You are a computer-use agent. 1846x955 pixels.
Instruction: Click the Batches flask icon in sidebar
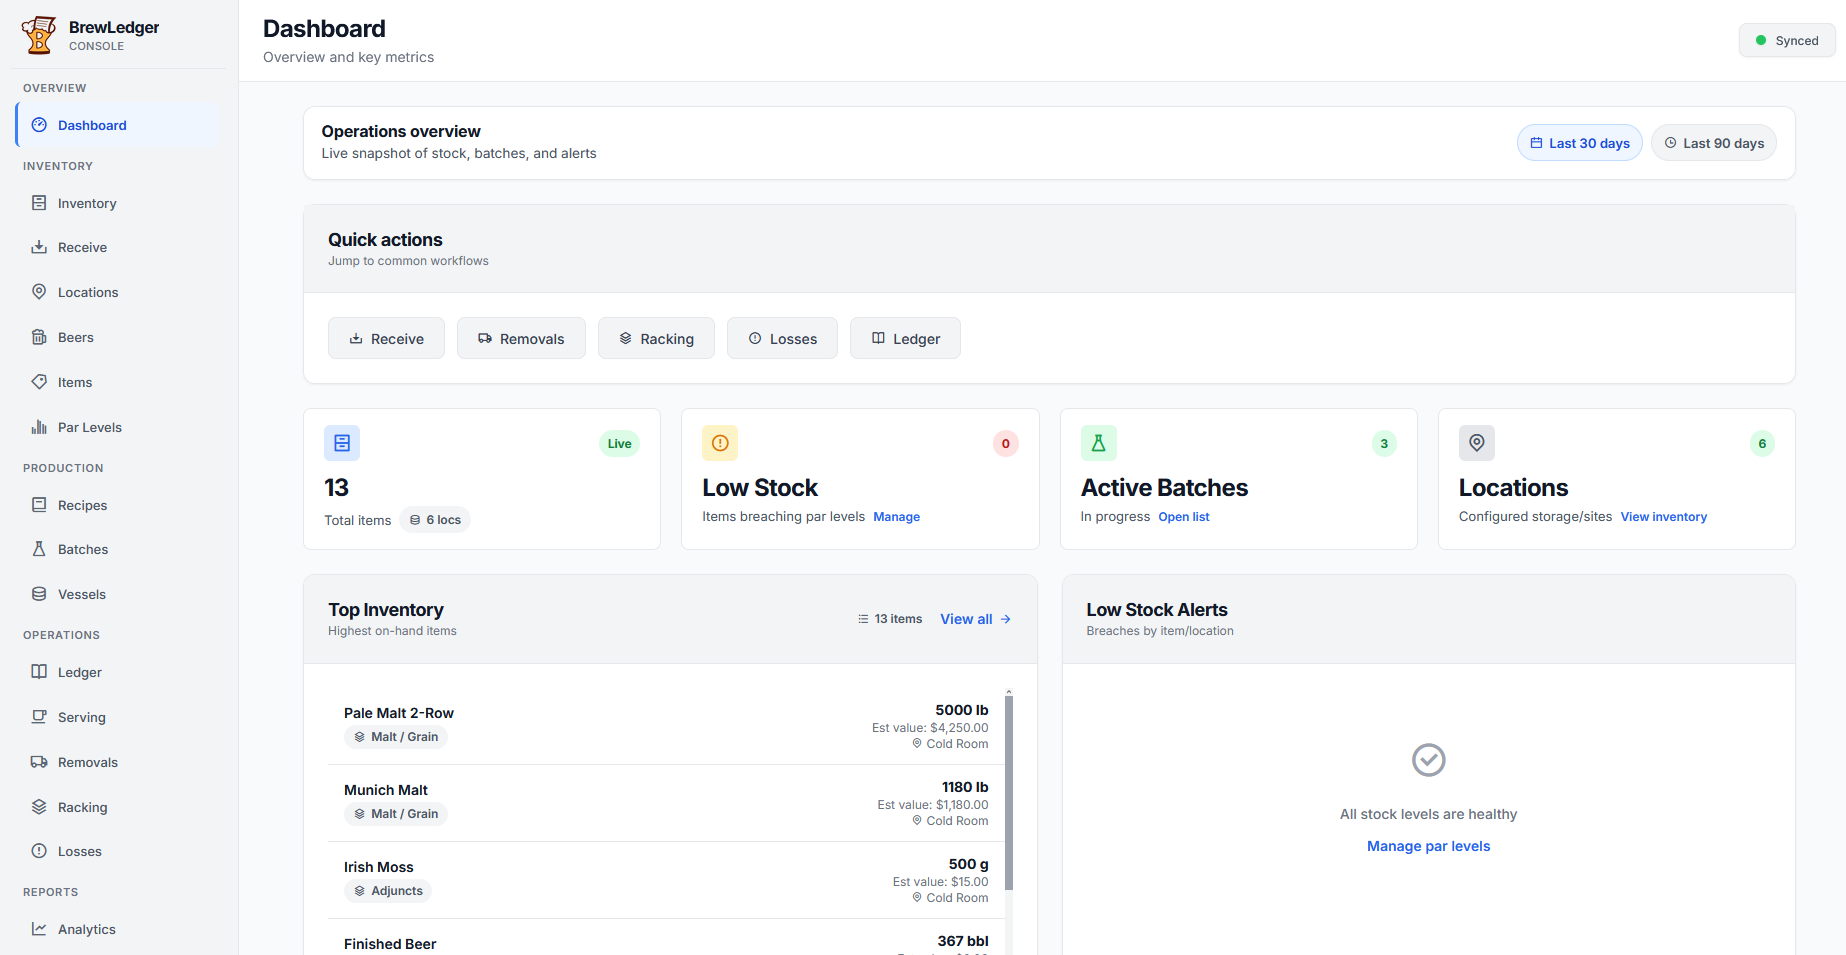39,549
